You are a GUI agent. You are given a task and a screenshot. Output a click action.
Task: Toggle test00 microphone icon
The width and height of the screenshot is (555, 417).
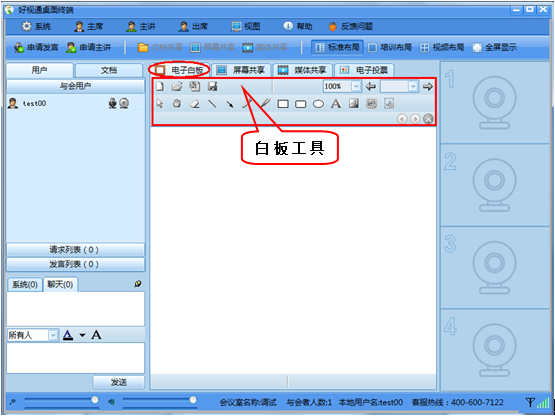[113, 103]
